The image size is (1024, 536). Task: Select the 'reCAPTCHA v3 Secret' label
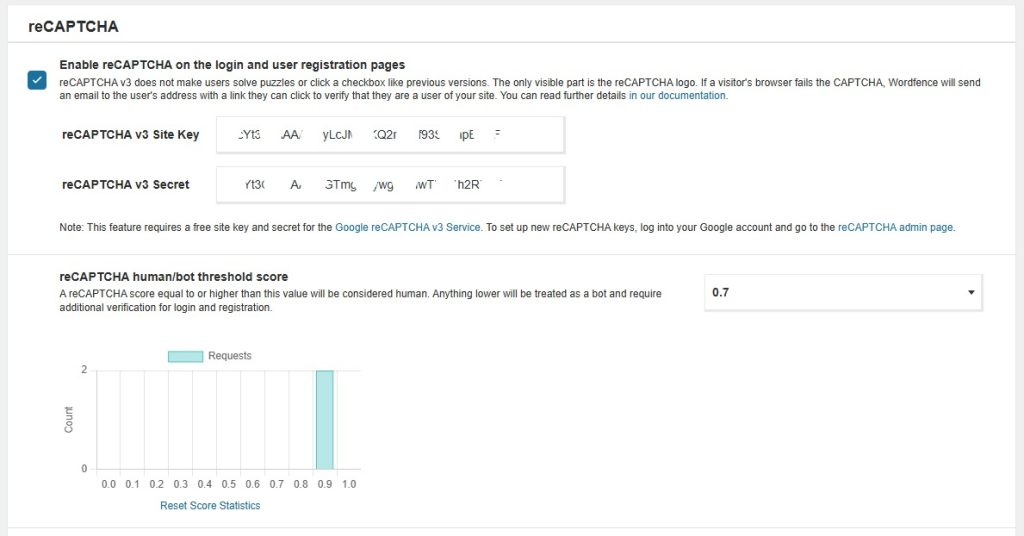click(x=125, y=184)
